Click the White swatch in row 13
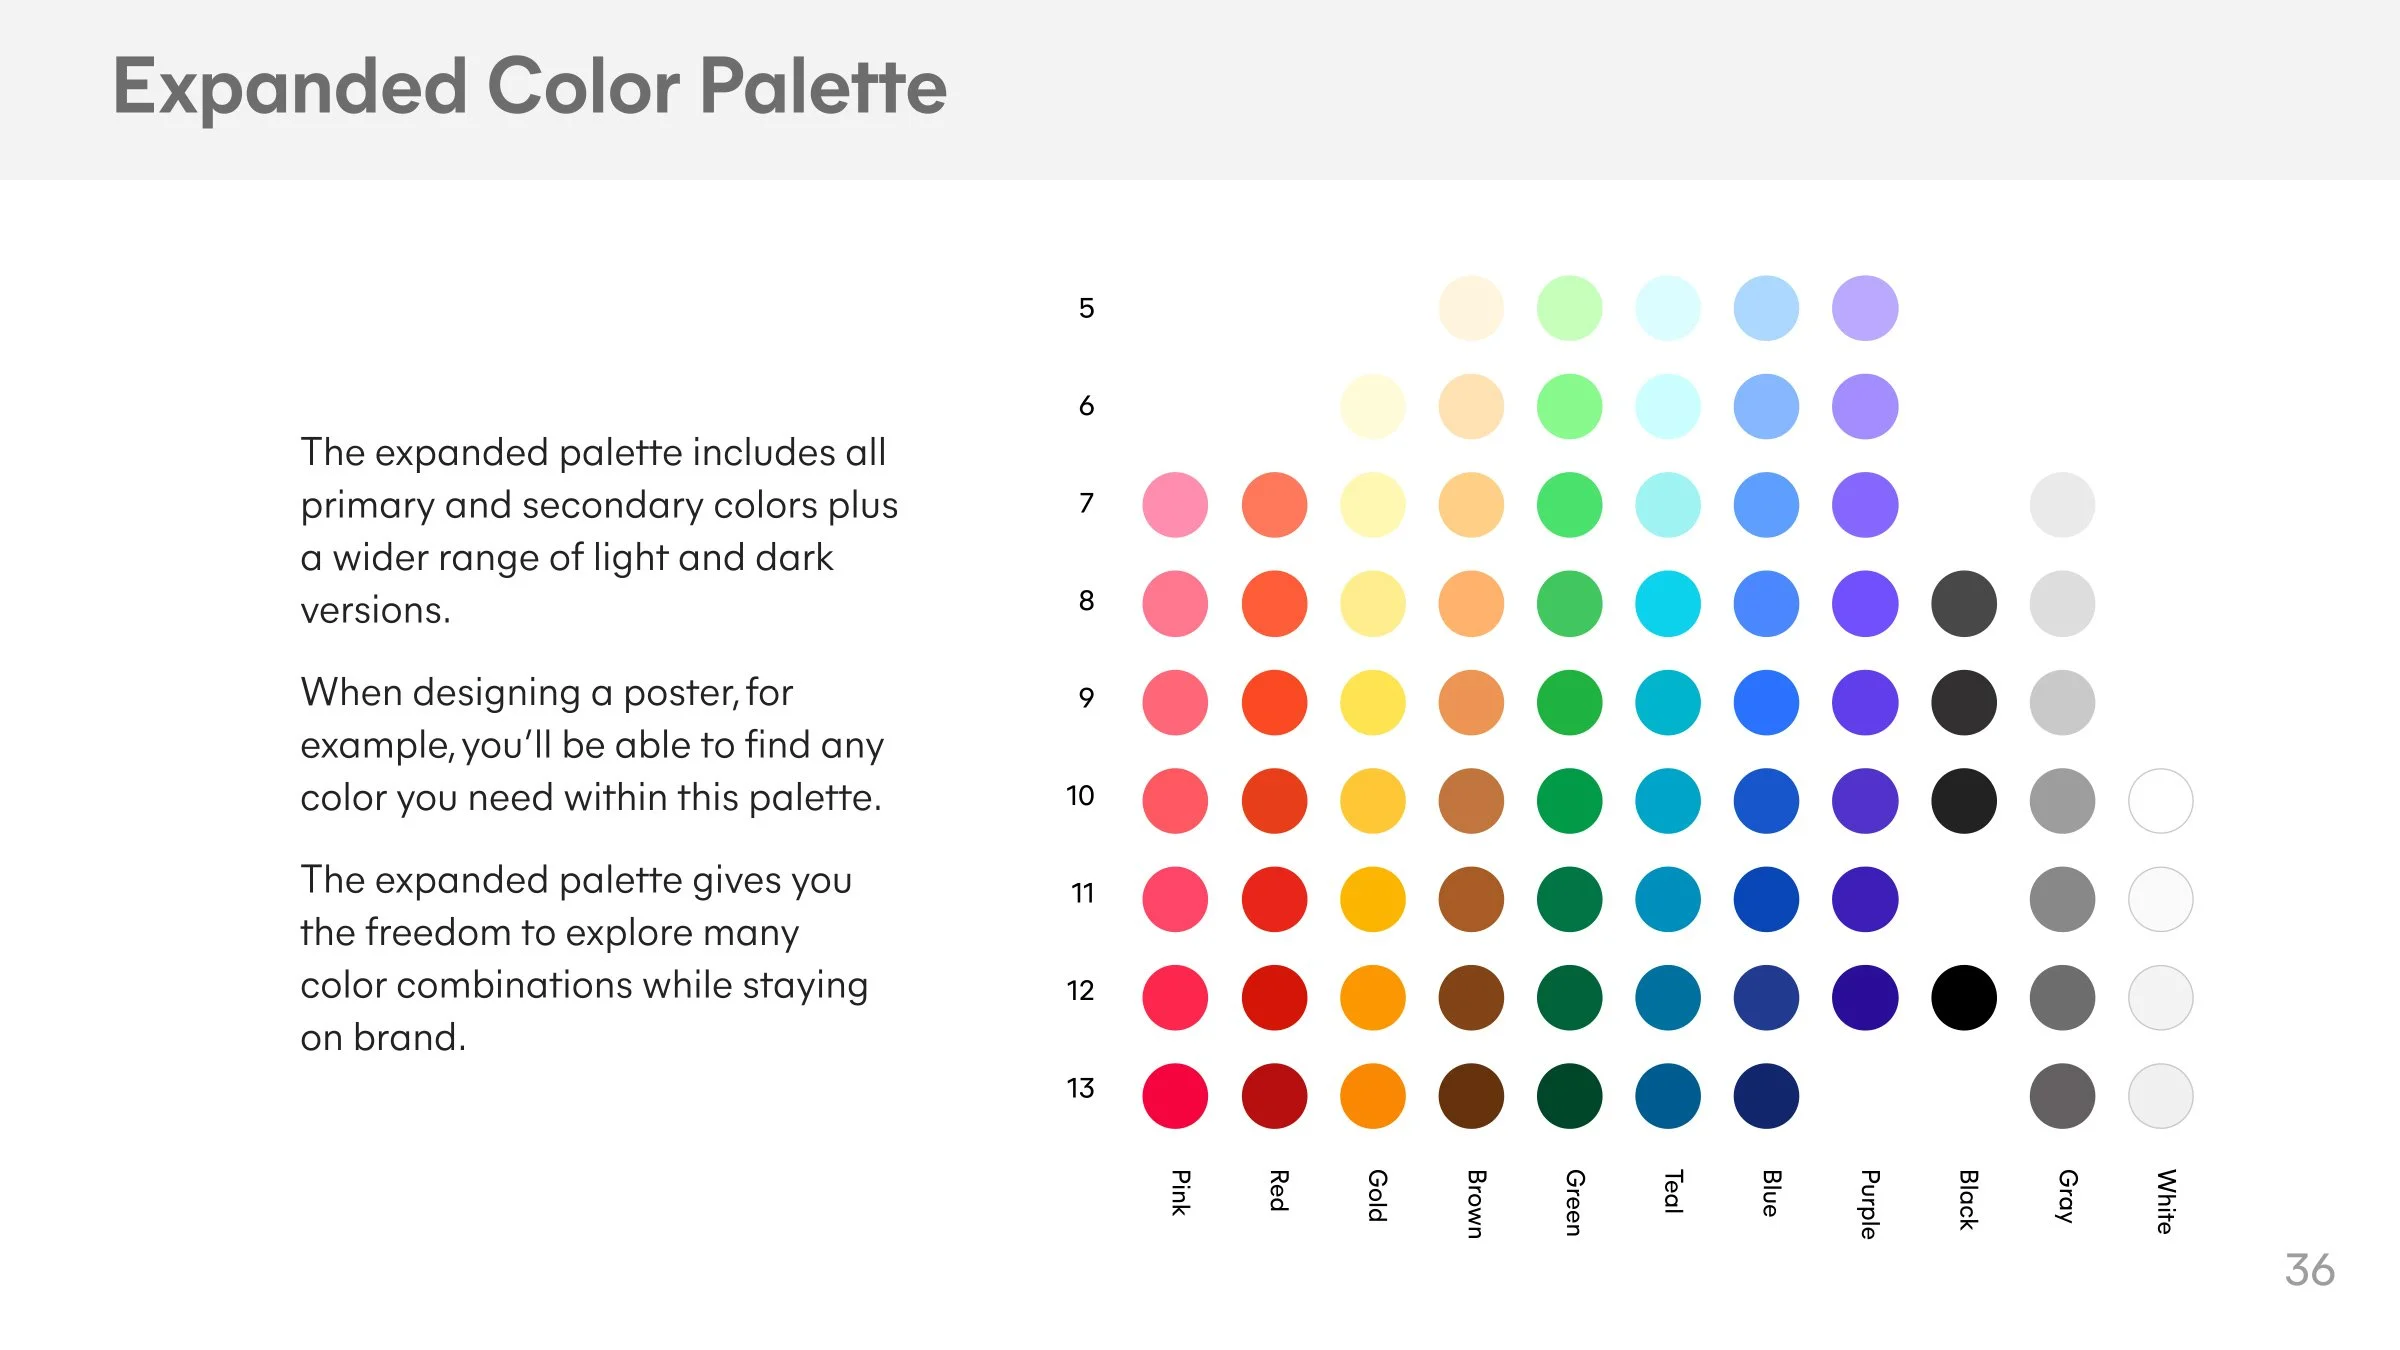This screenshot has height=1350, width=2400. (x=2161, y=1096)
